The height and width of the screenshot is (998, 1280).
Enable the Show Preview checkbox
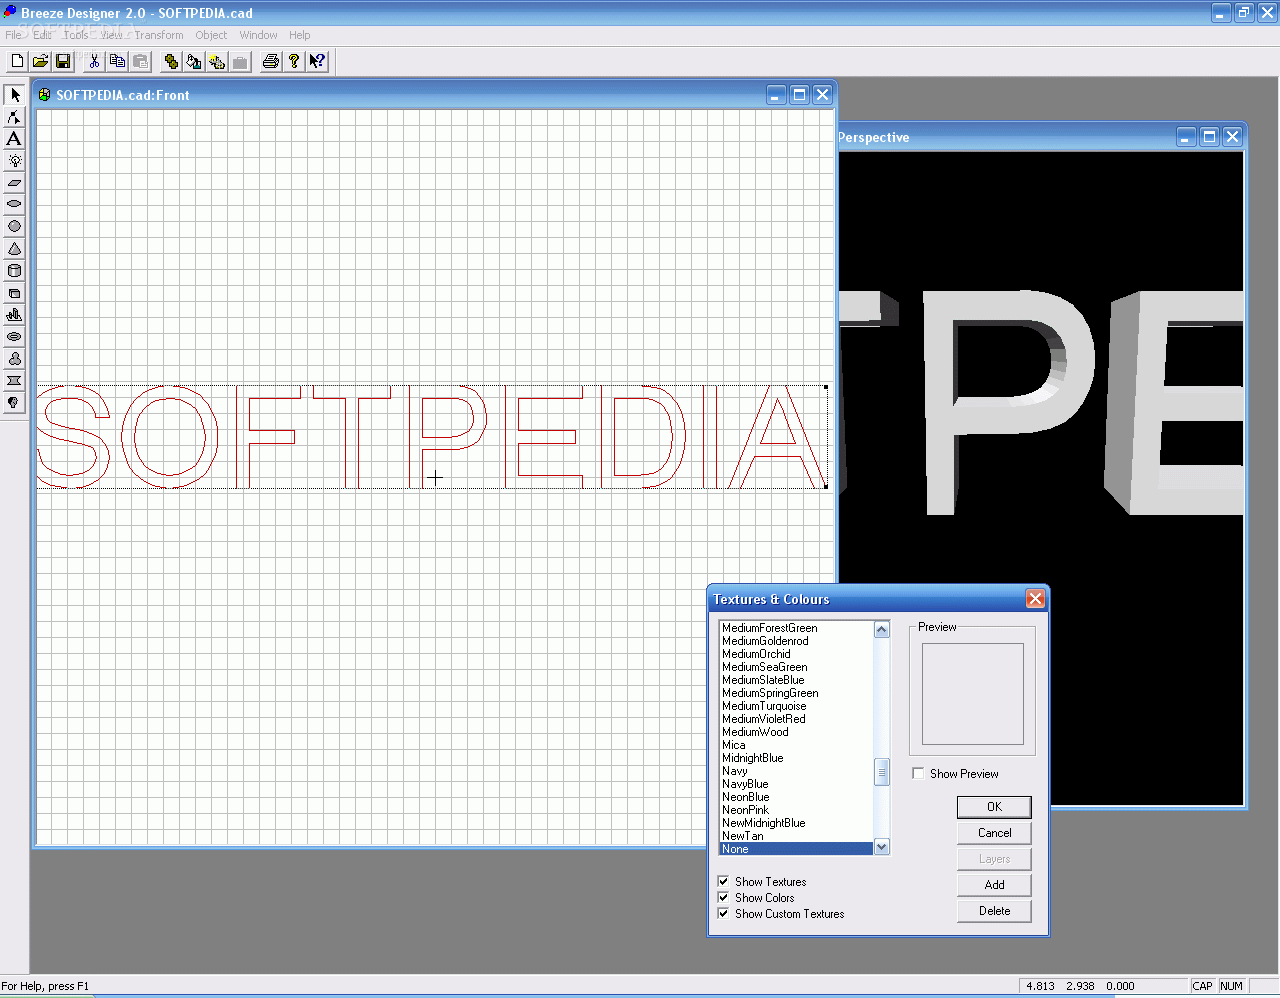pyautogui.click(x=918, y=774)
